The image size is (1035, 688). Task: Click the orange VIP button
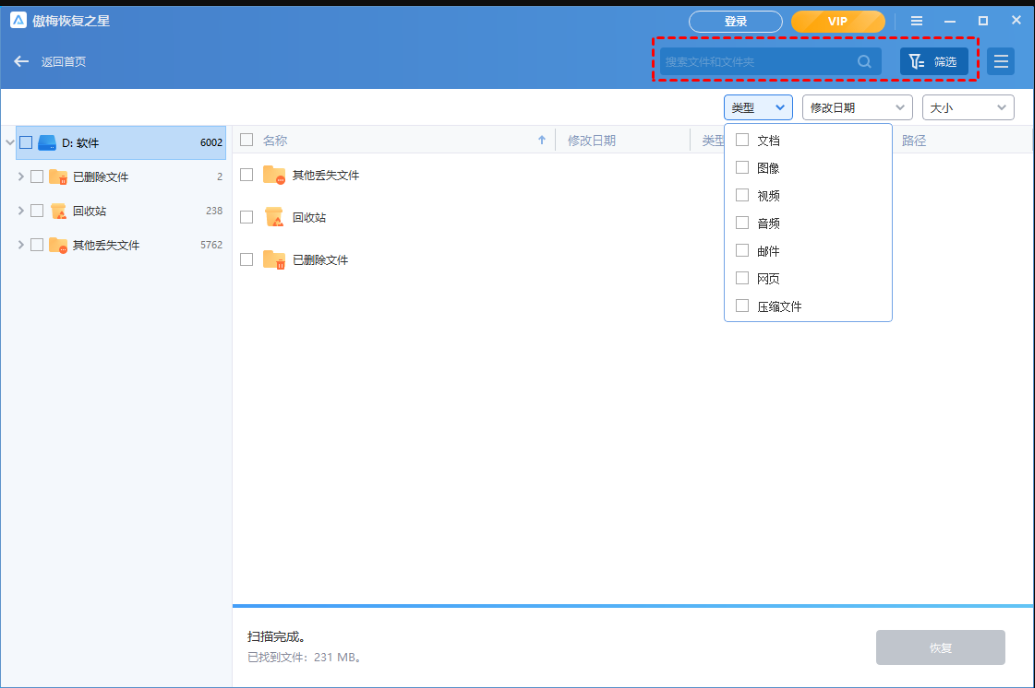tap(838, 22)
